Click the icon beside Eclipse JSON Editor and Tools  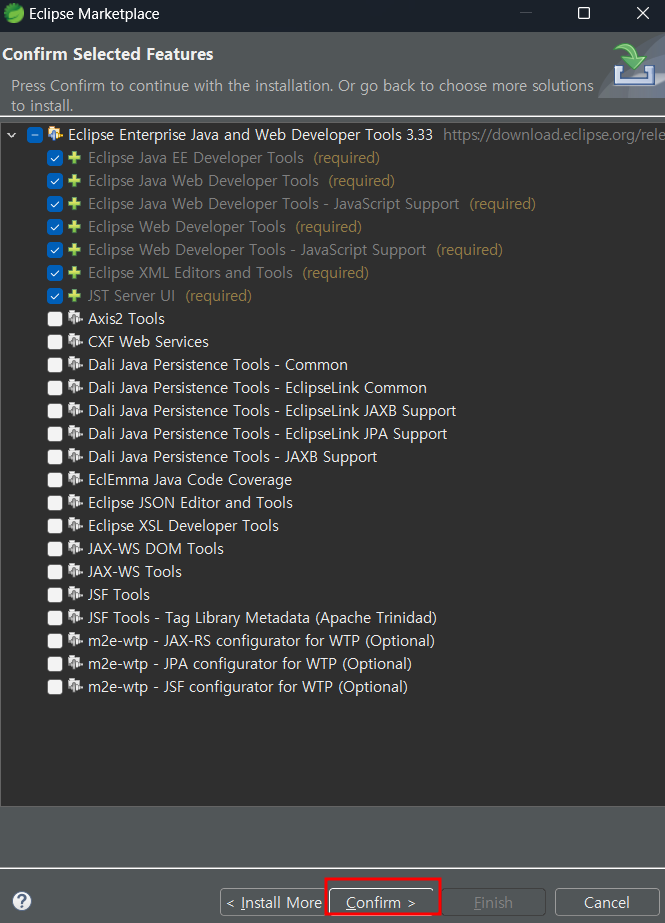click(75, 502)
